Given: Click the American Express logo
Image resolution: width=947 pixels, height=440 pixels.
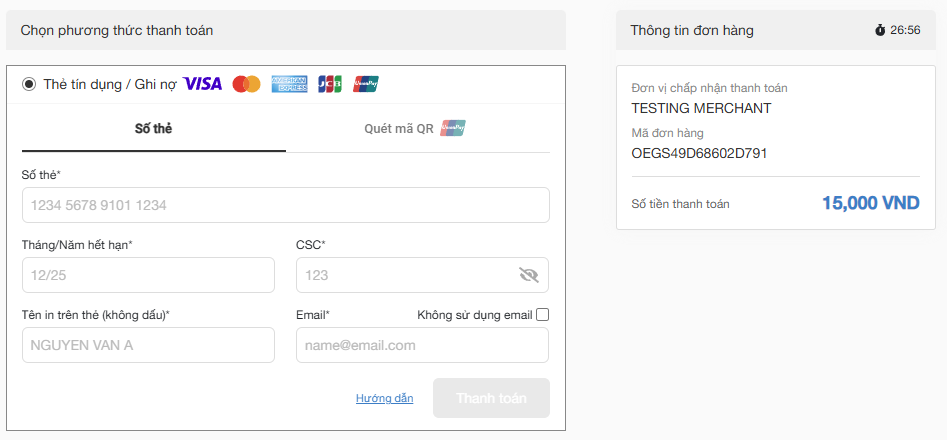Looking at the screenshot, I should (x=289, y=84).
